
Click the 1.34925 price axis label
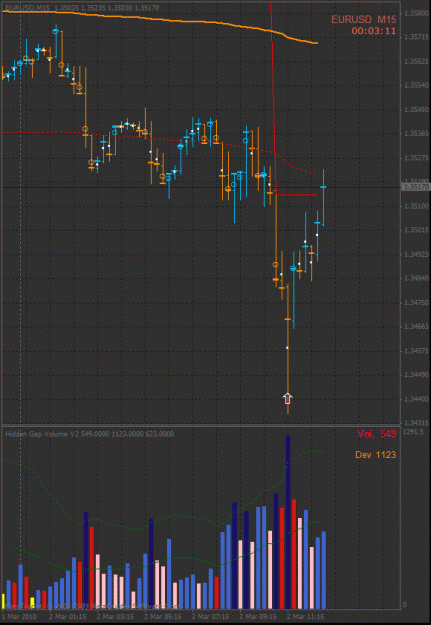[415, 254]
